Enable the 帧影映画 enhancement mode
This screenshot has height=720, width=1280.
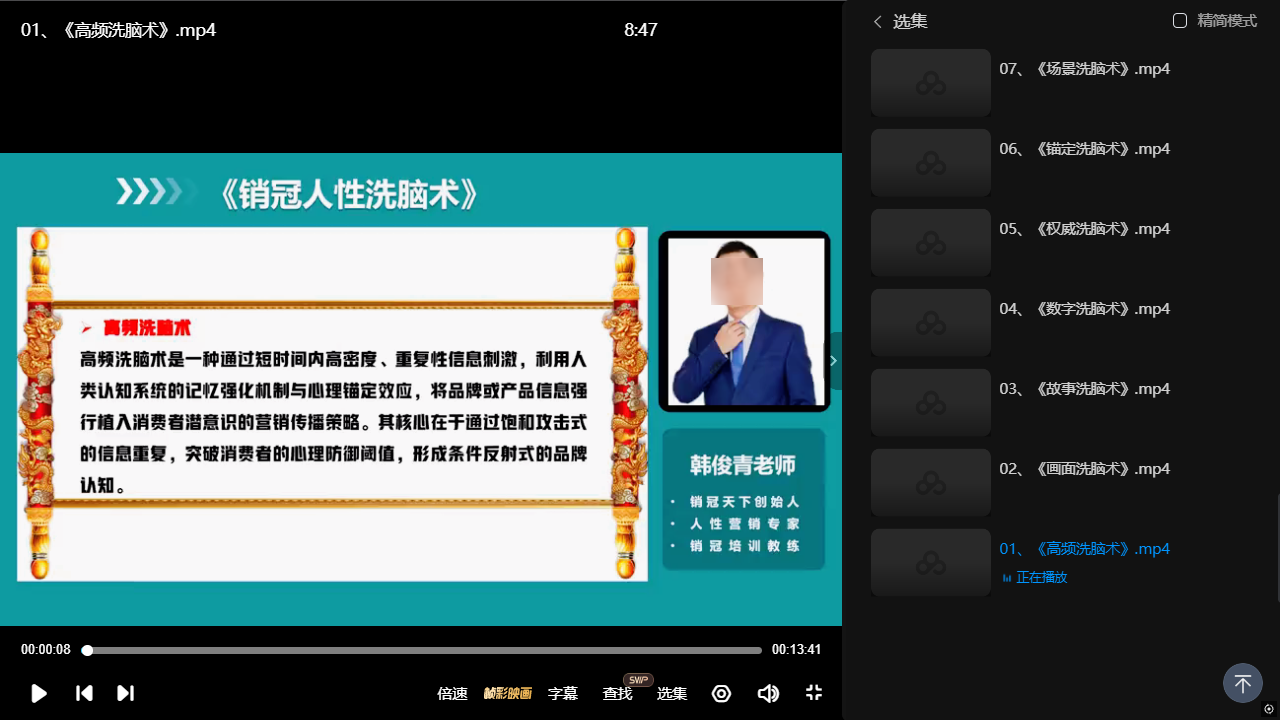[x=508, y=693]
